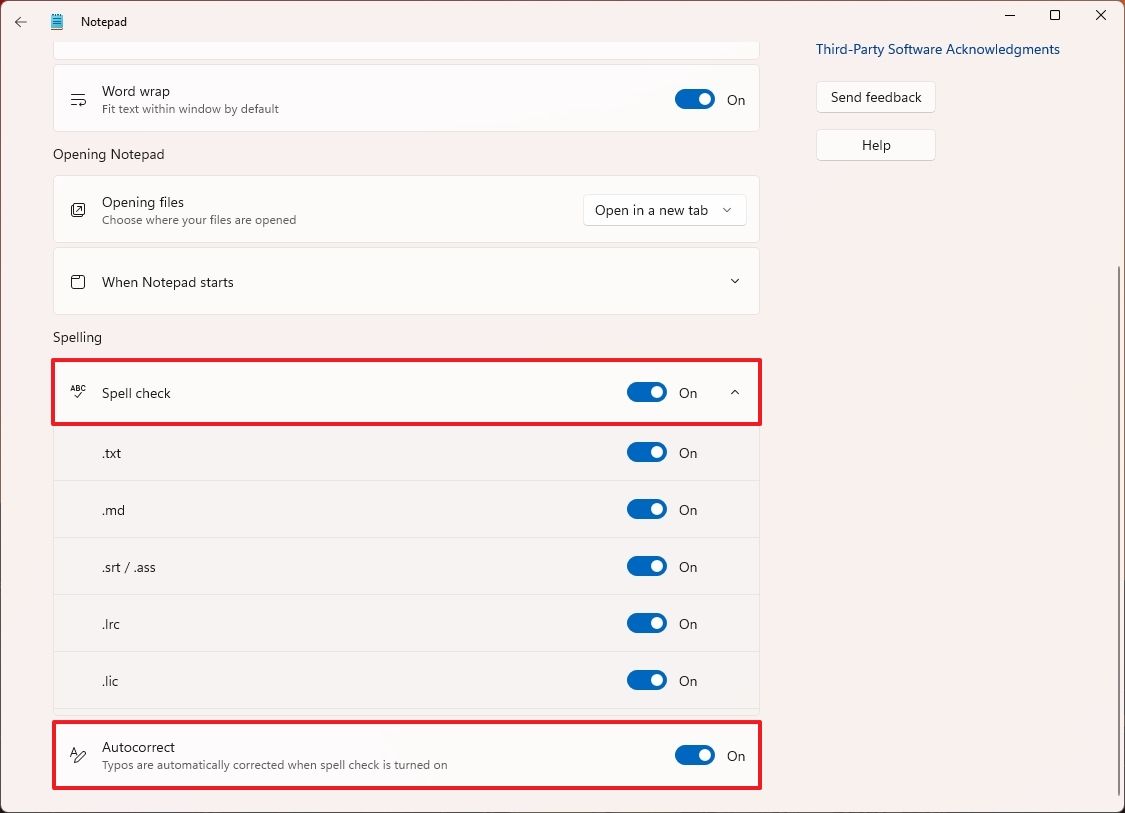Click the When Notepad starts icon

tap(78, 282)
